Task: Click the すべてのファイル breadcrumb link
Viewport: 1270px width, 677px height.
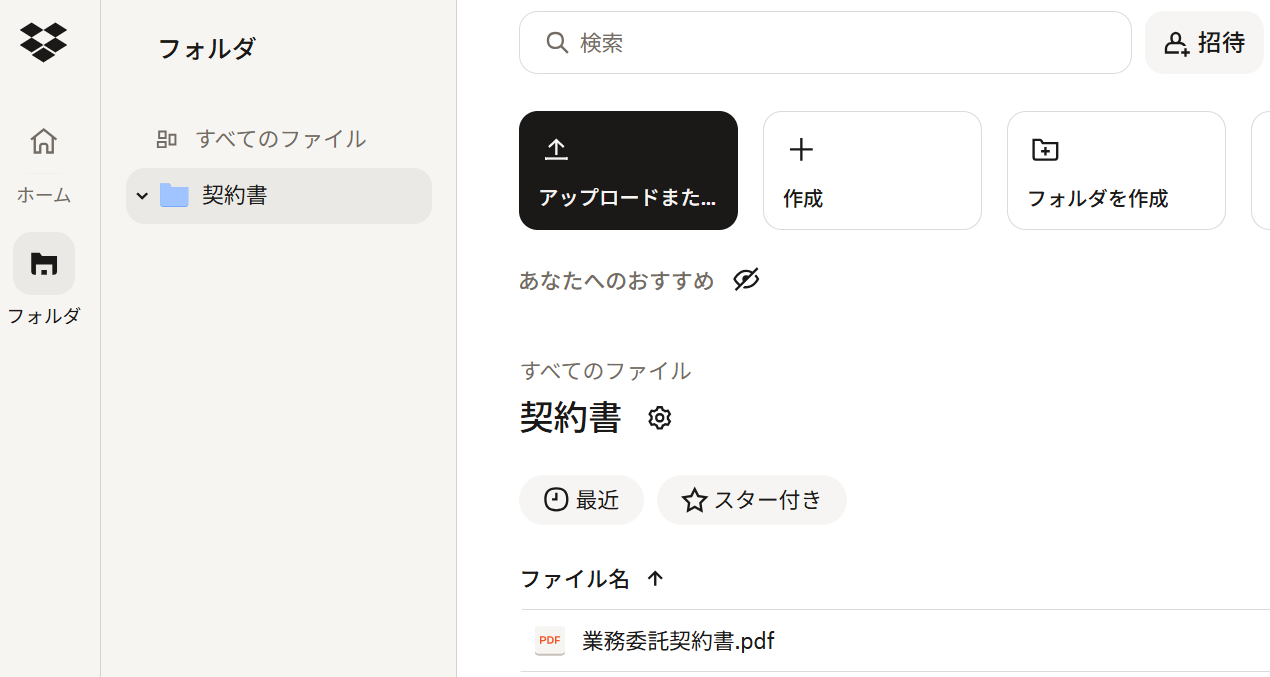Action: pyautogui.click(x=605, y=371)
